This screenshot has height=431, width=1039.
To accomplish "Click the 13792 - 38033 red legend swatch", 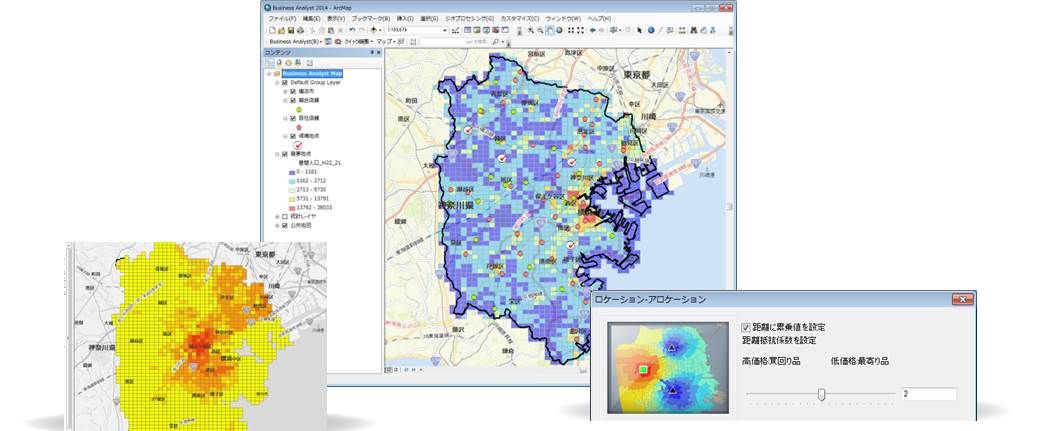I will [x=293, y=208].
